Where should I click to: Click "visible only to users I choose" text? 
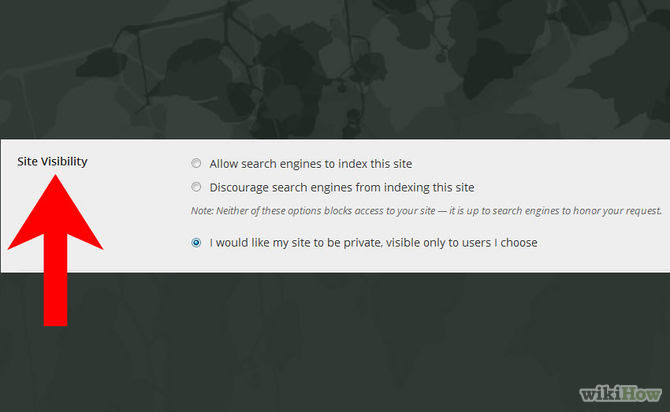[461, 243]
